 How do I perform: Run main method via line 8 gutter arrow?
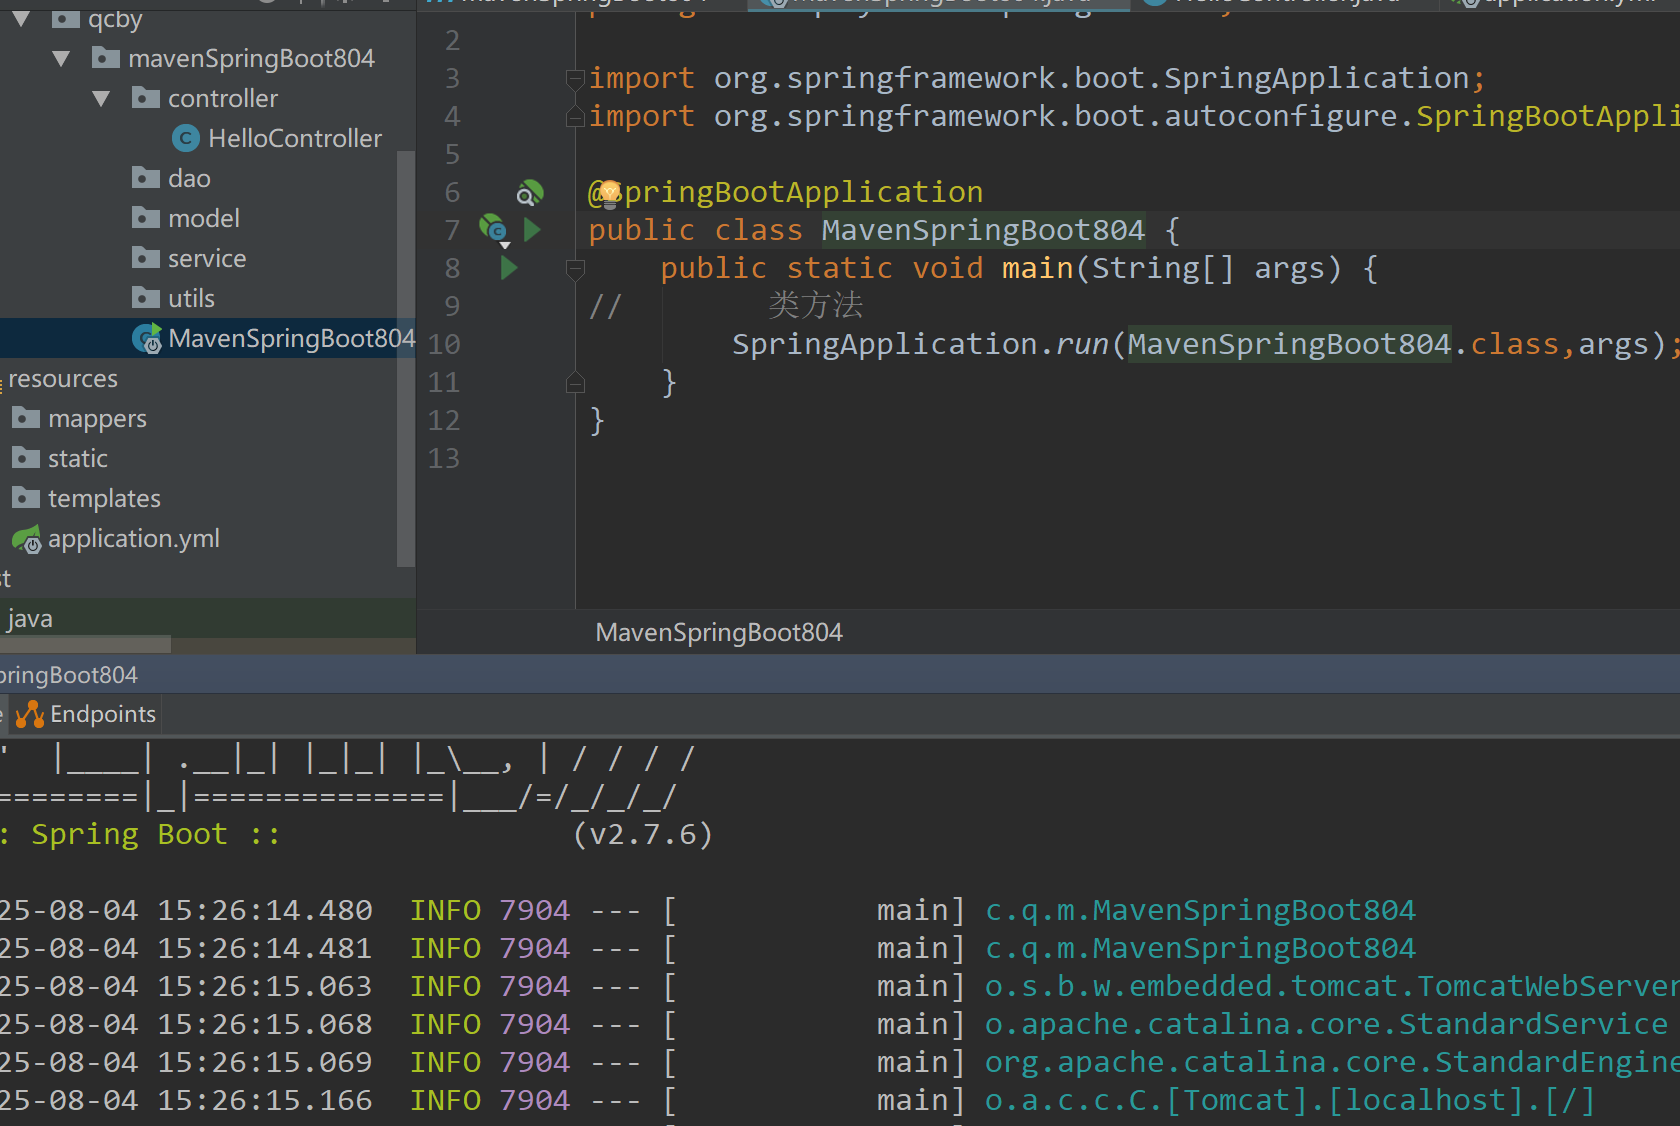[x=507, y=268]
